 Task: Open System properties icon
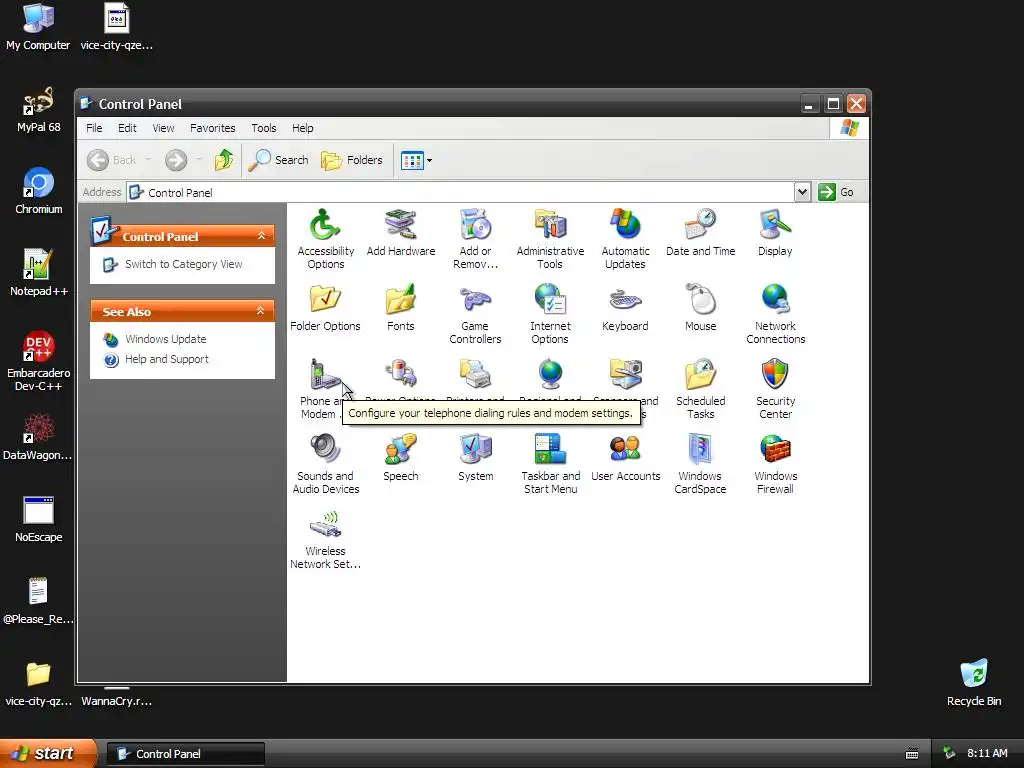475,450
